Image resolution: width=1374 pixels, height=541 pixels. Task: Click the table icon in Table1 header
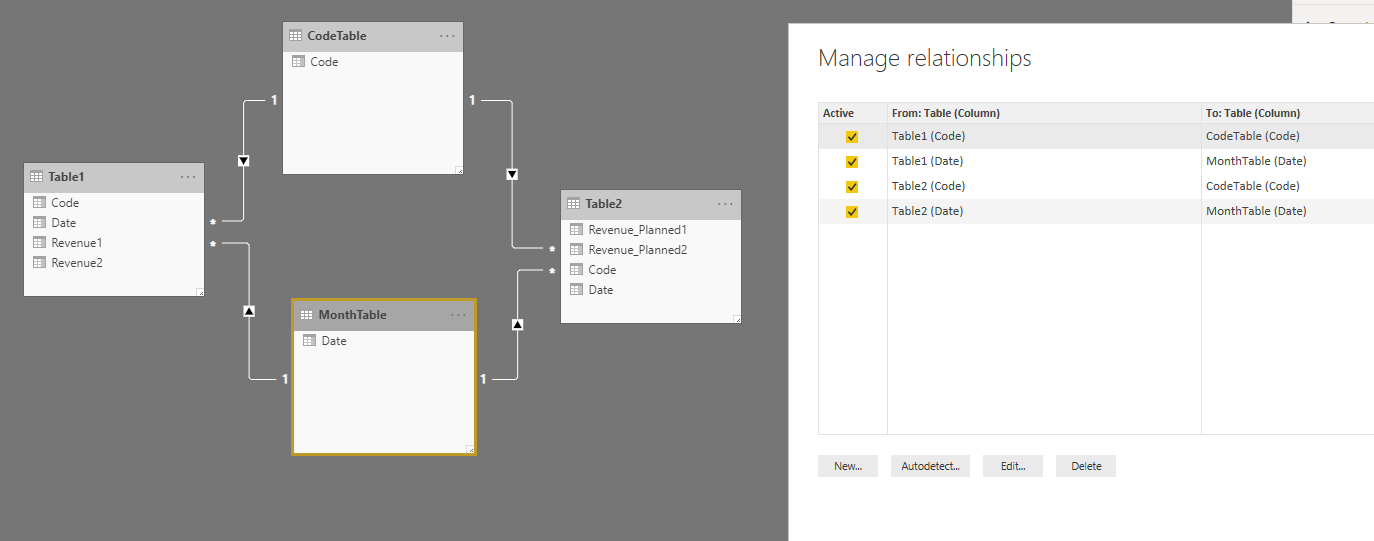36,177
